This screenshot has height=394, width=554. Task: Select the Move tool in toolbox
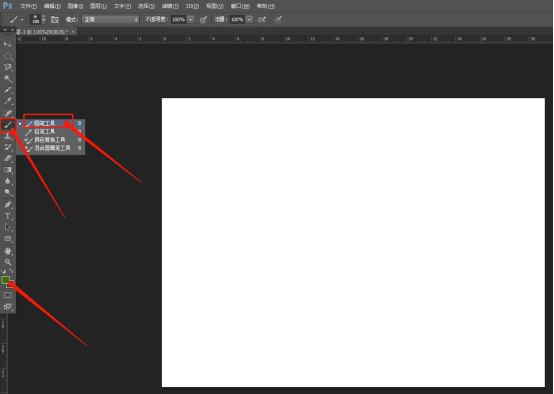[8, 44]
